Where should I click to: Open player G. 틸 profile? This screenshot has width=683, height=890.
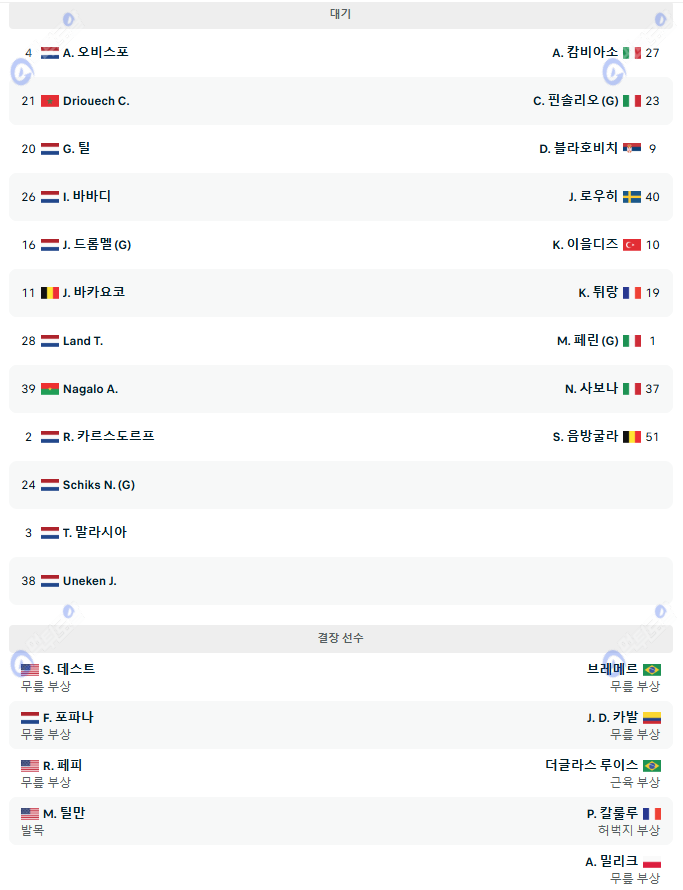pos(76,149)
